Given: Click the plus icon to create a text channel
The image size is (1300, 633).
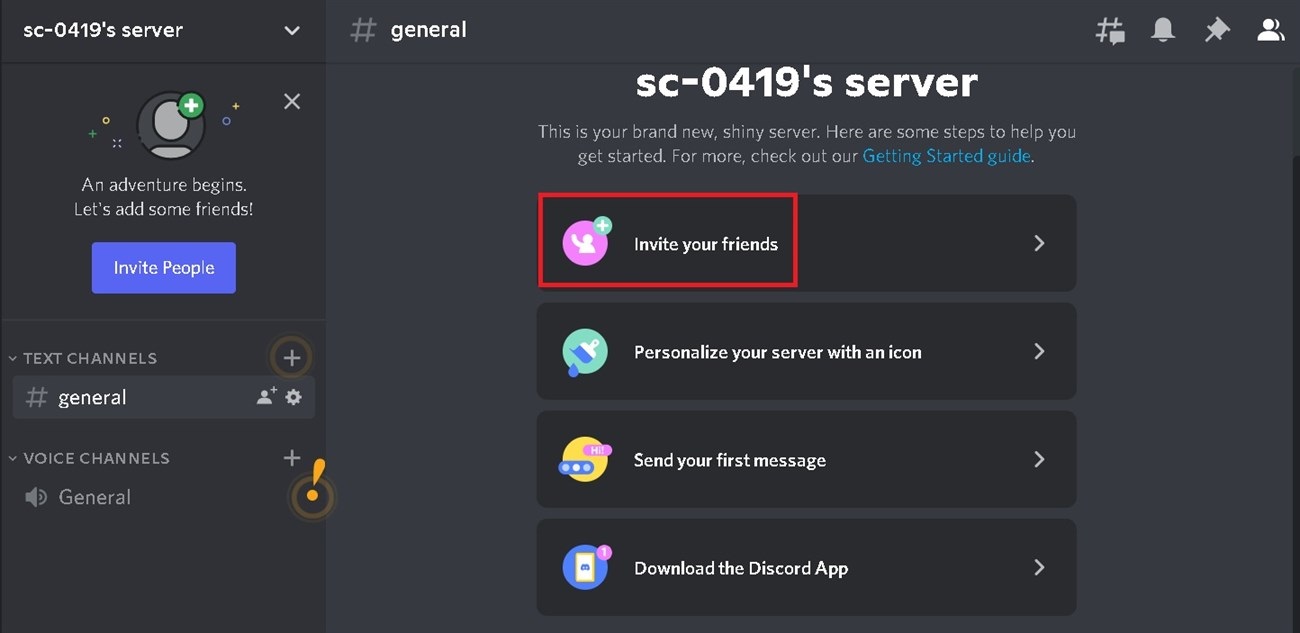Looking at the screenshot, I should 291,357.
